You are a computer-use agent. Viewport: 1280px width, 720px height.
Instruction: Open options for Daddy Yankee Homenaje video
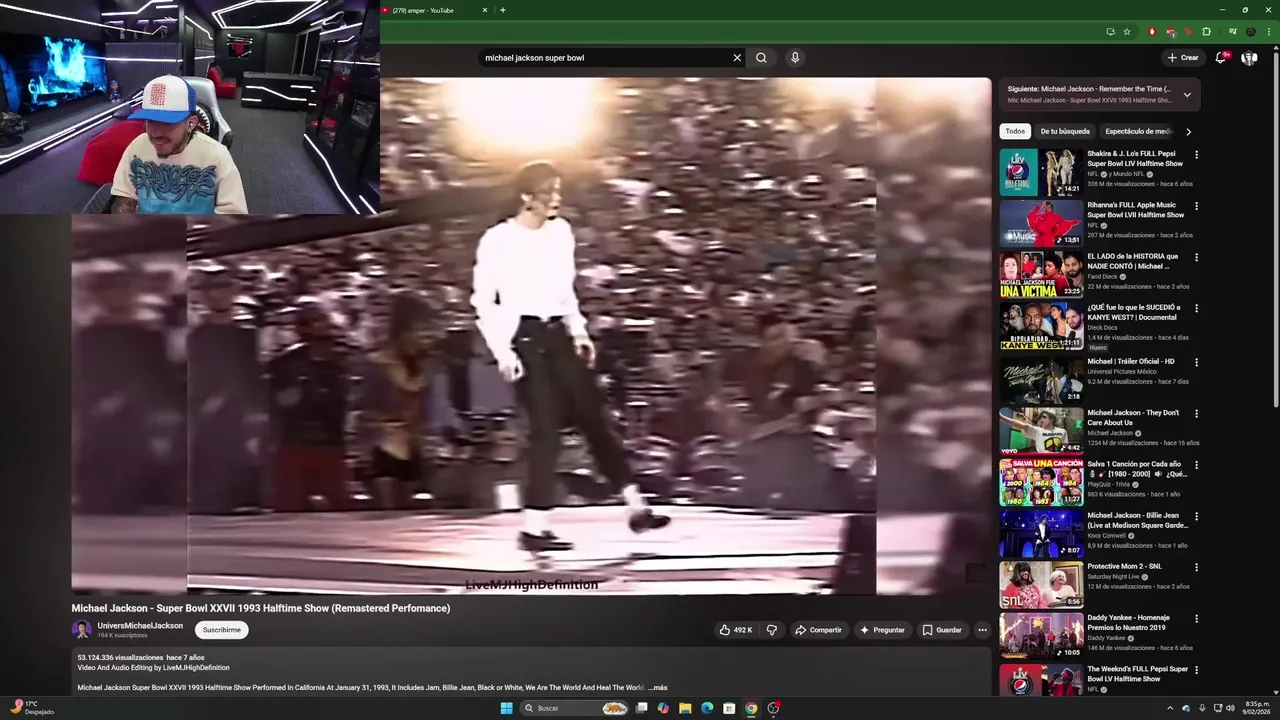tap(1196, 618)
